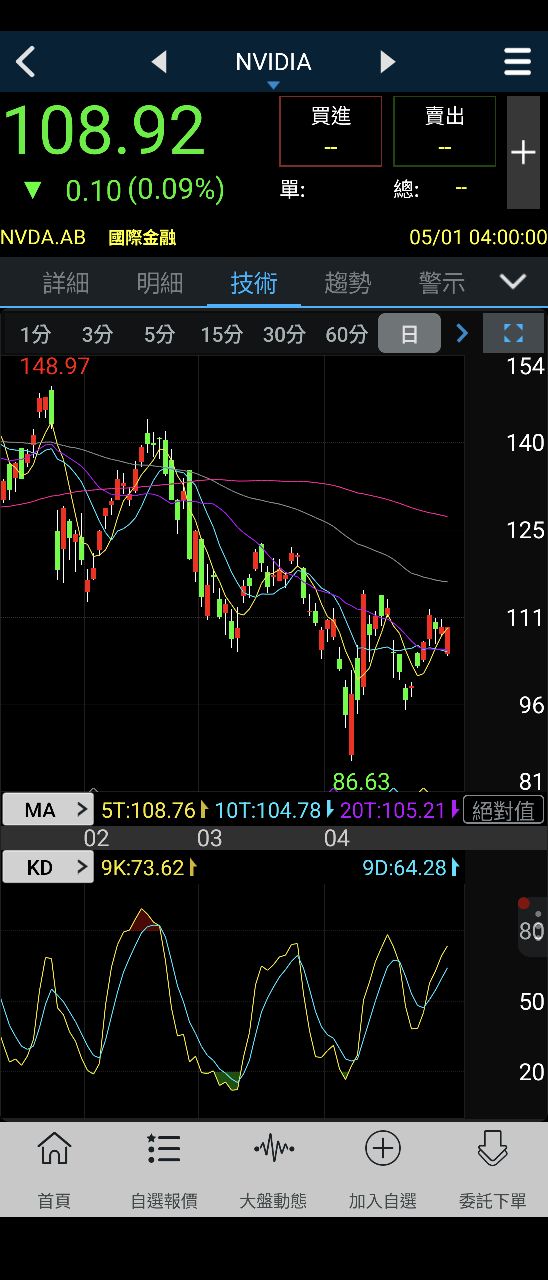Select the 60分 chart interval
Viewport: 548px width, 1280px height.
pos(346,334)
